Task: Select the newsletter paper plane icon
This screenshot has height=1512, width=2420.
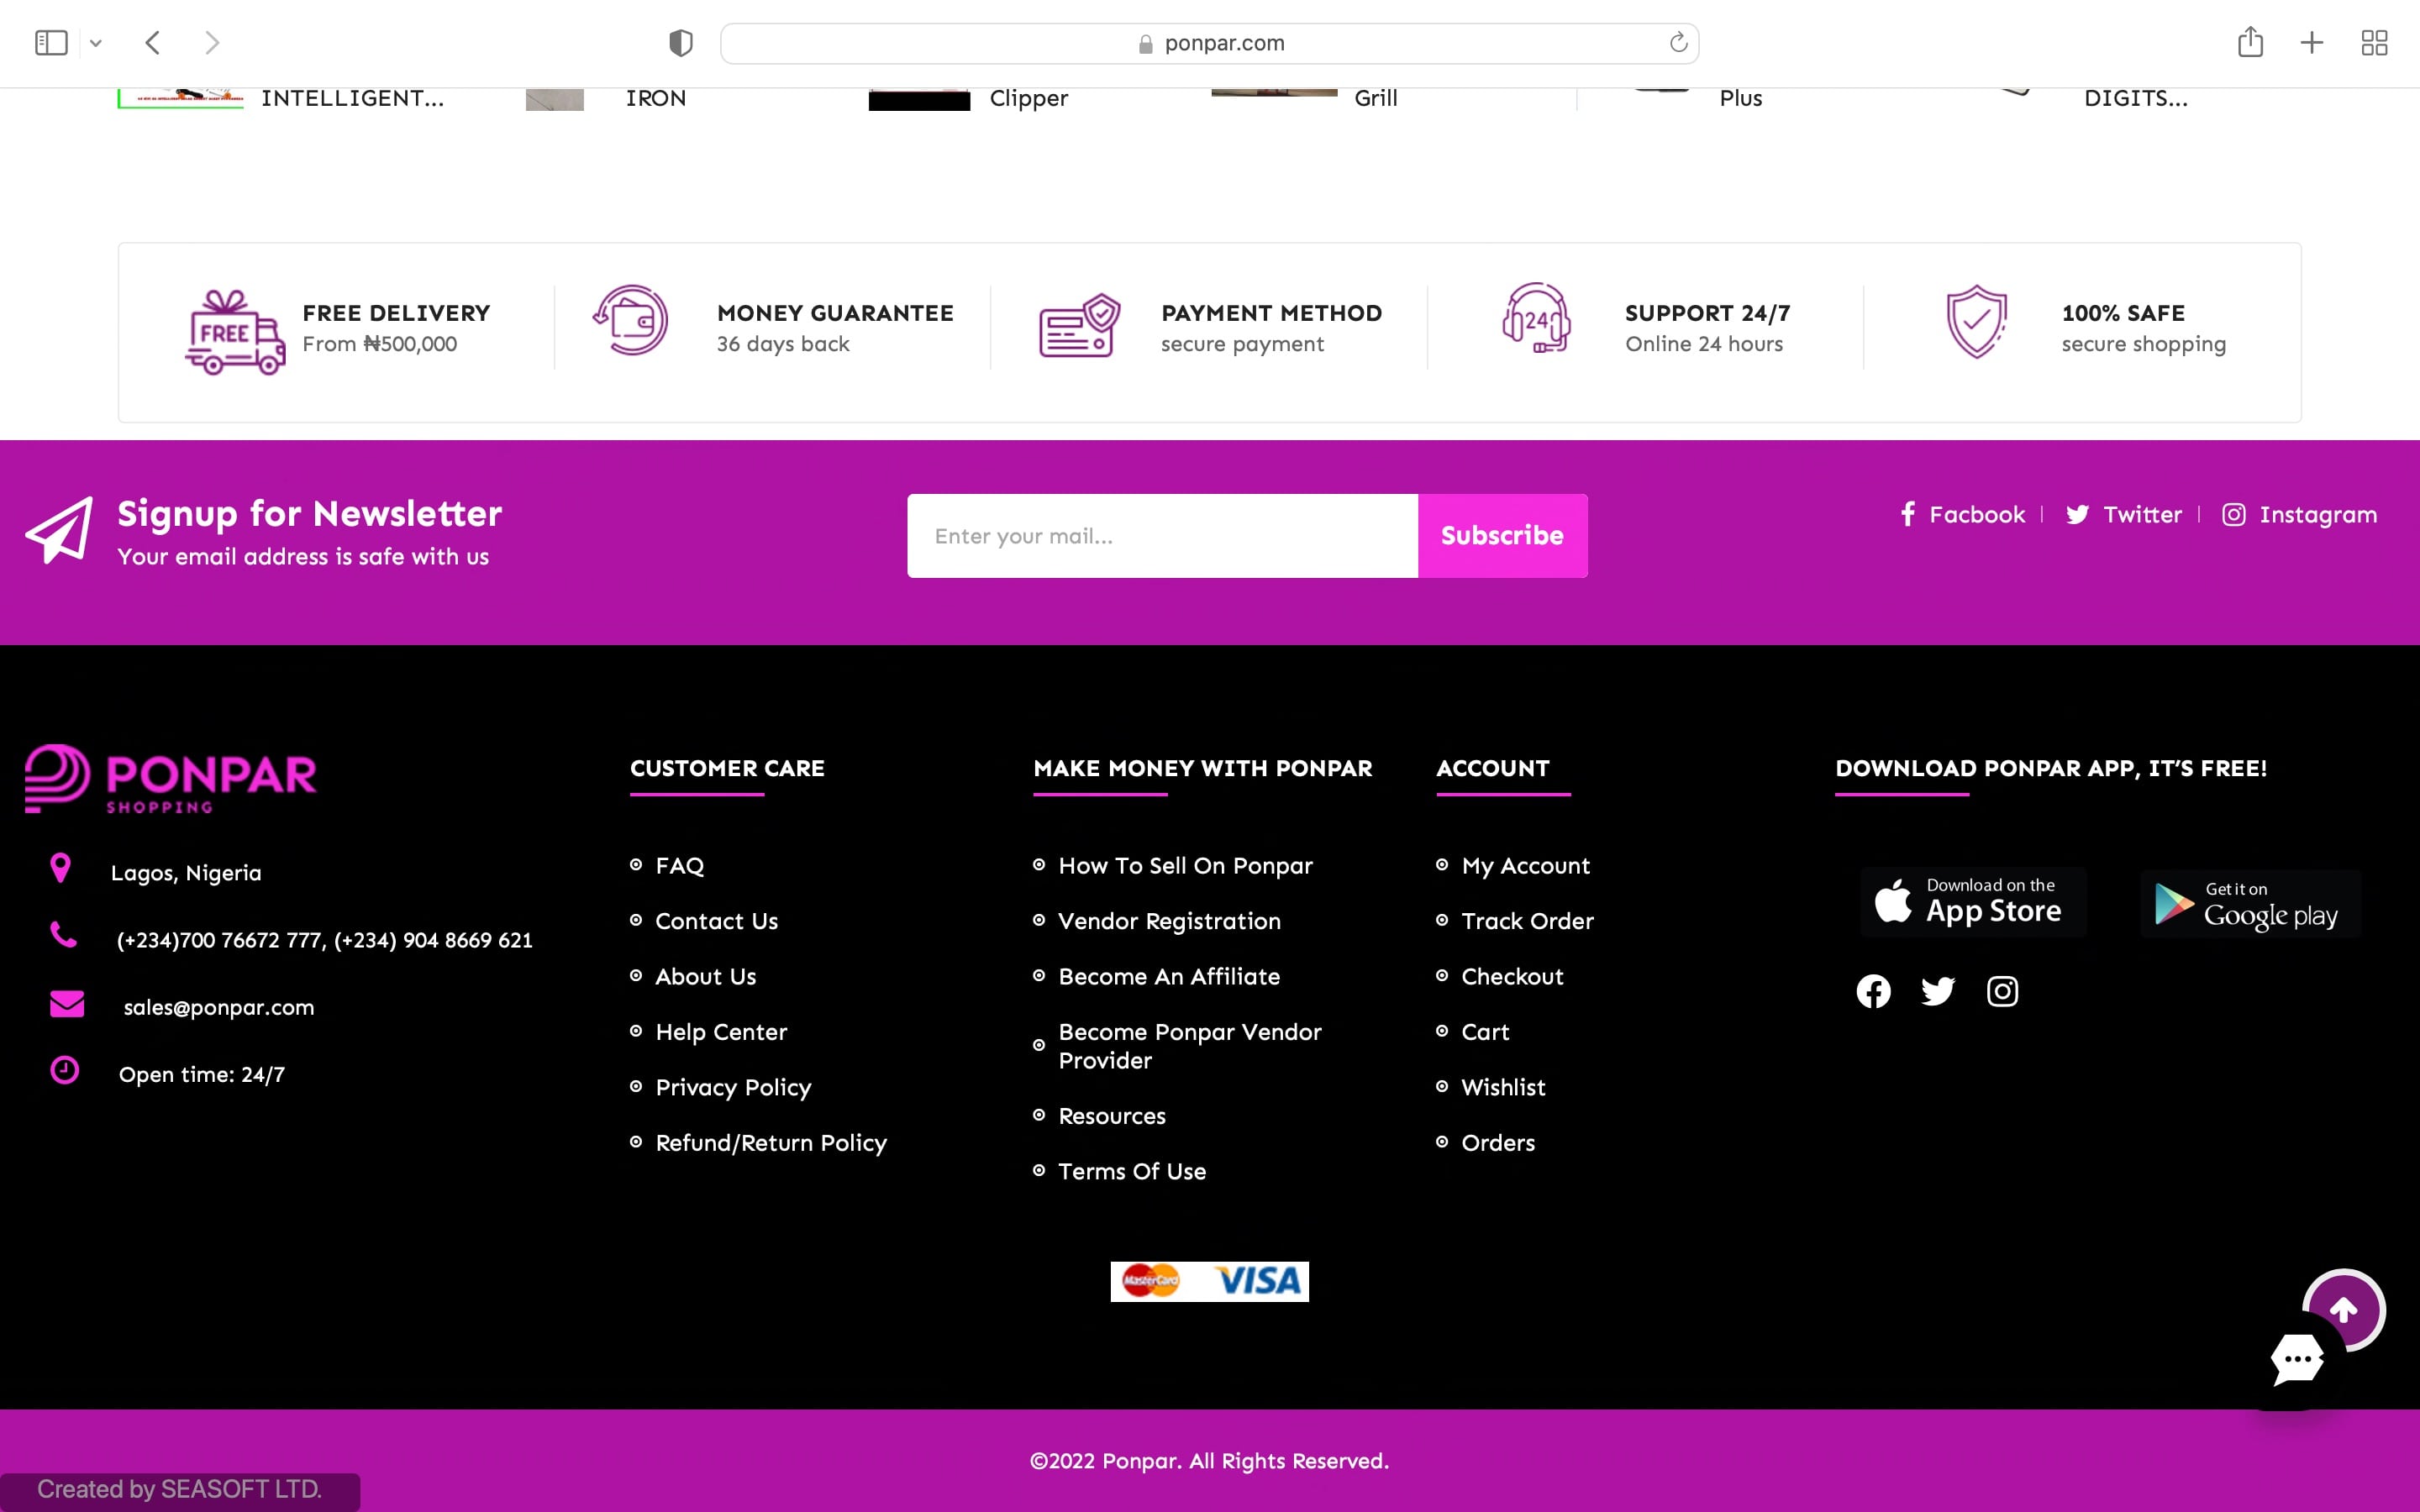Action: tap(59, 530)
